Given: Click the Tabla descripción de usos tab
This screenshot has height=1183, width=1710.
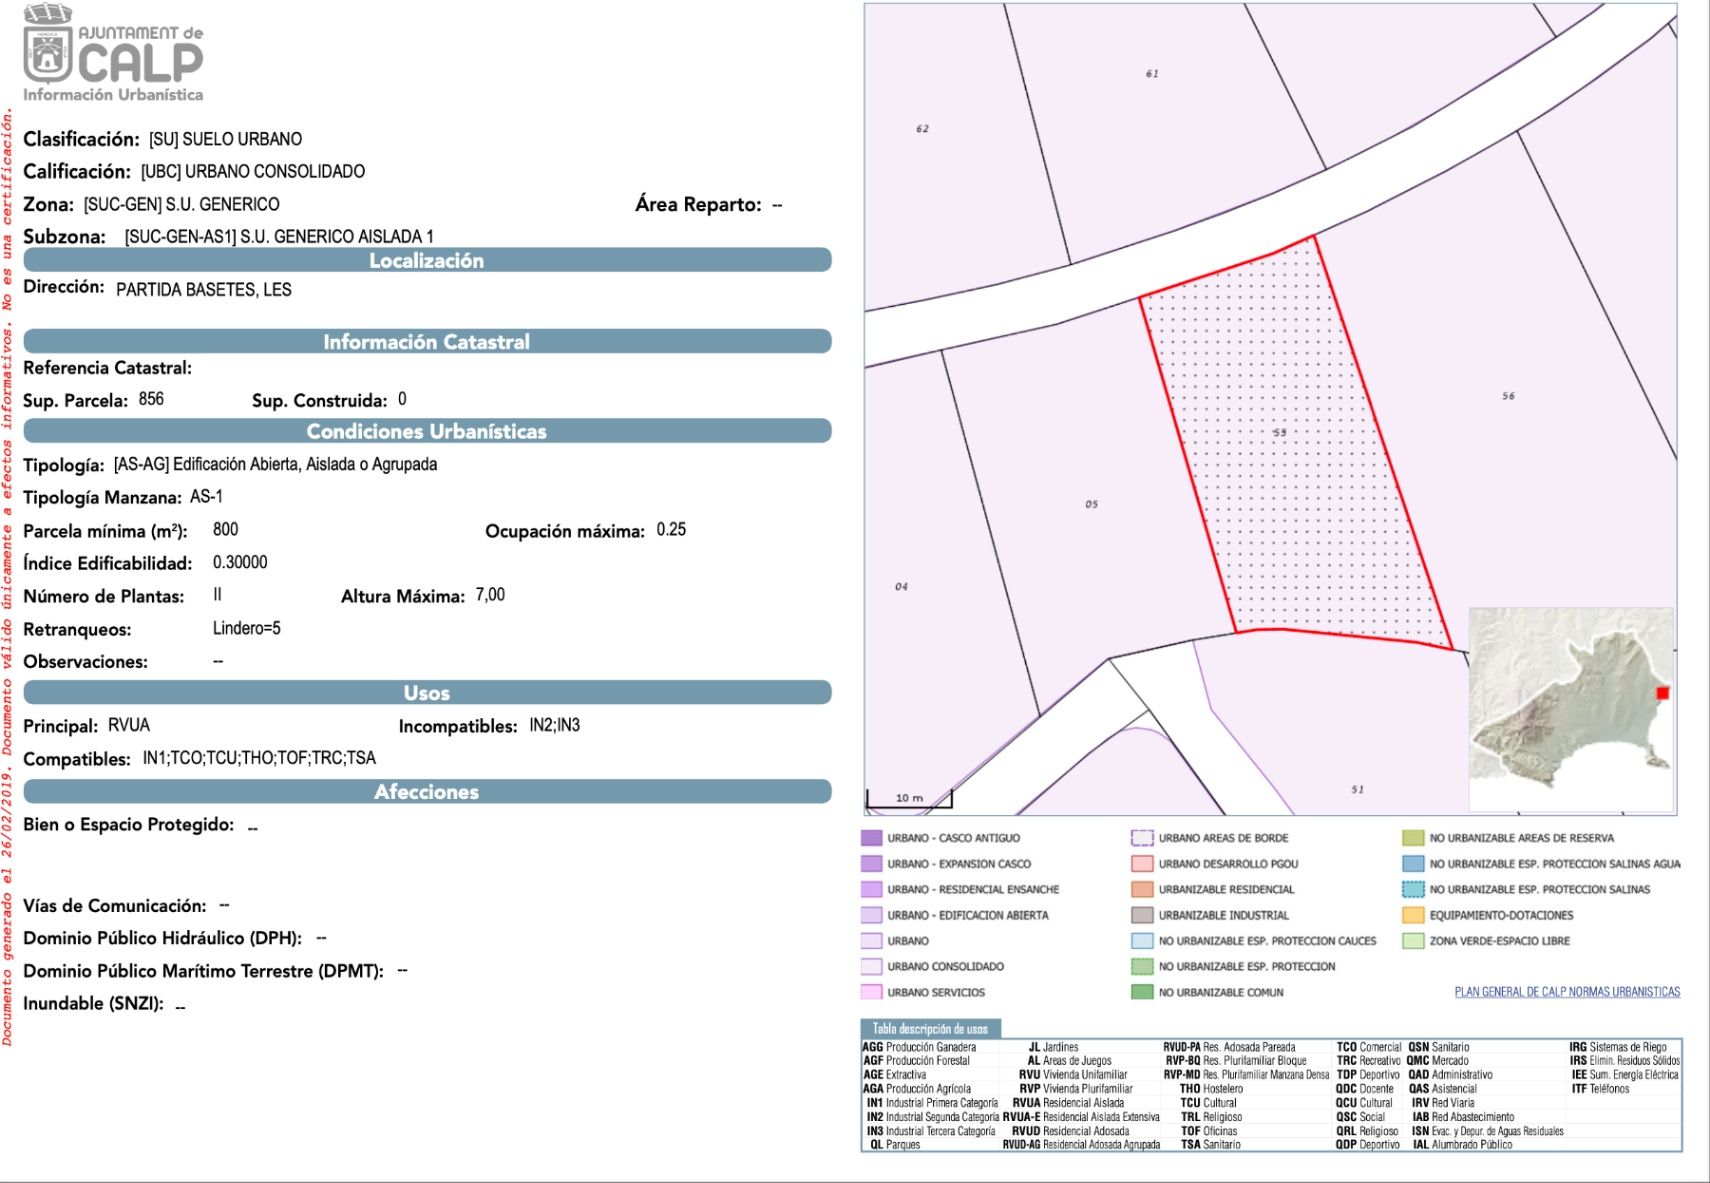Looking at the screenshot, I should (x=930, y=1028).
